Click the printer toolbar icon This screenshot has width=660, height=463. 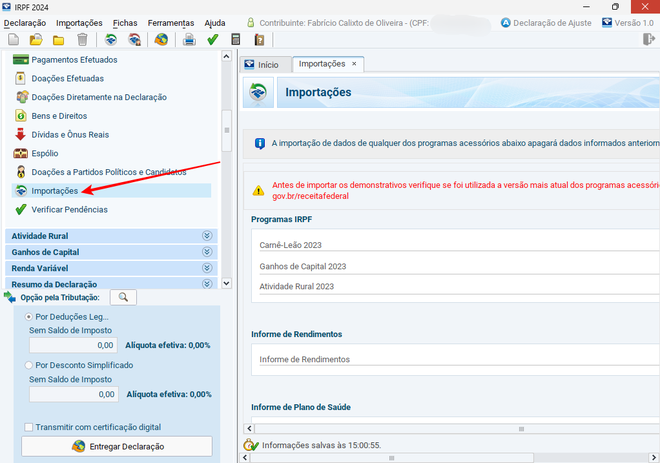189,40
